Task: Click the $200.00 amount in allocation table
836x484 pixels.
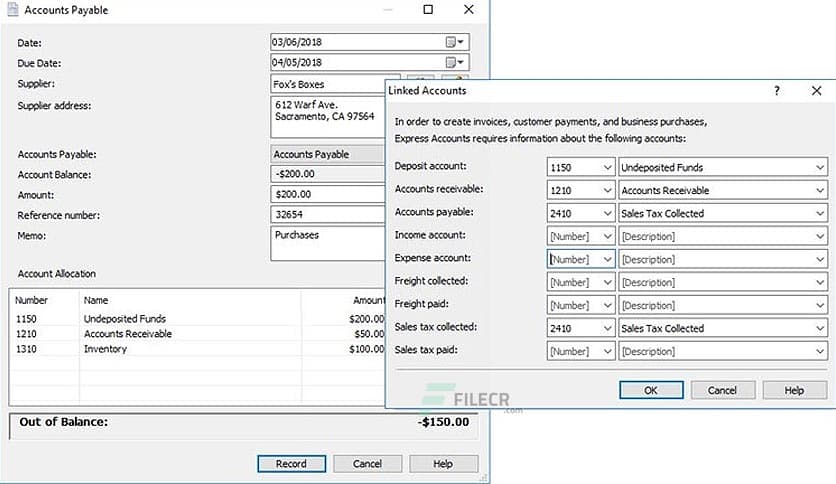Action: pyautogui.click(x=367, y=319)
